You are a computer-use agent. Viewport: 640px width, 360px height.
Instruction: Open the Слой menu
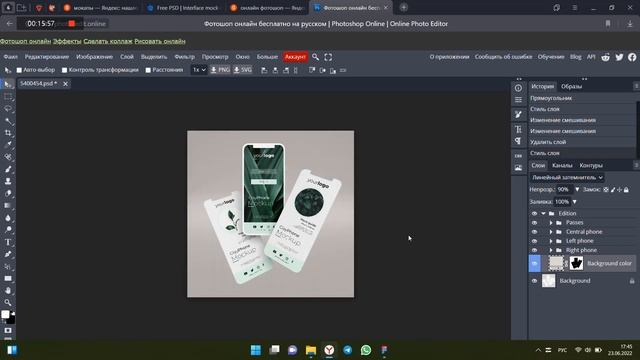(127, 57)
